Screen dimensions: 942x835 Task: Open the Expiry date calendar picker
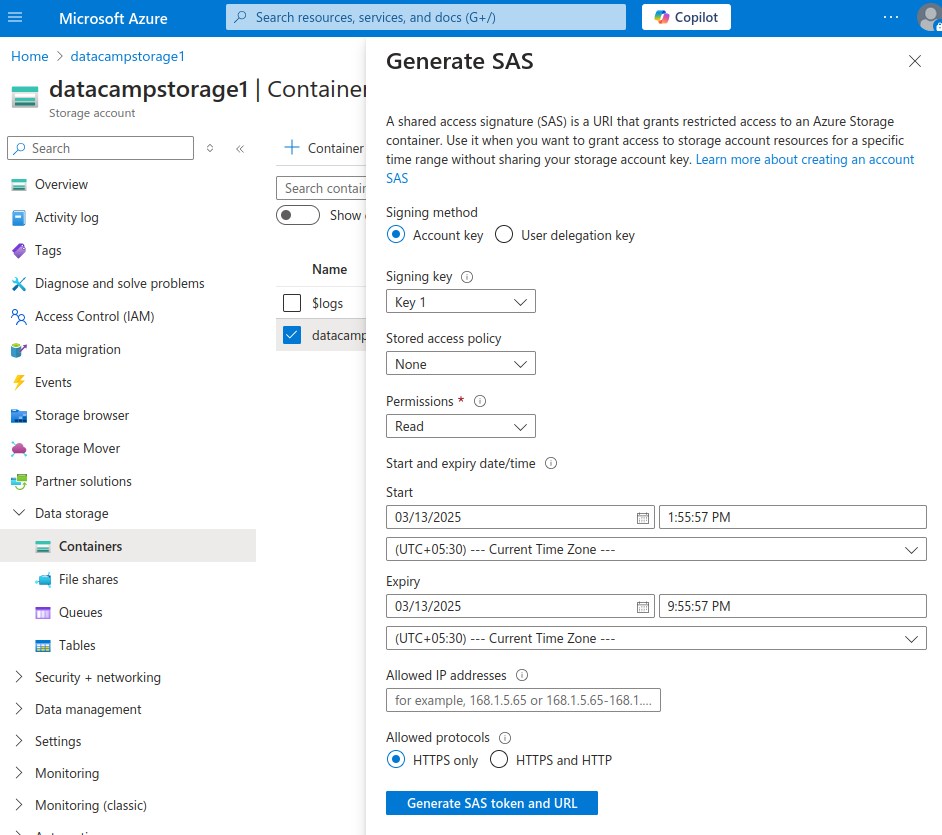[x=643, y=607]
